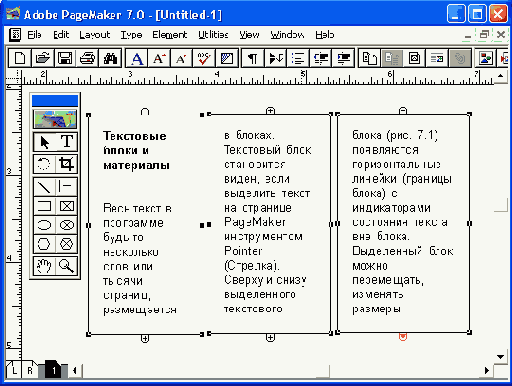Image resolution: width=512 pixels, height=386 pixels.
Task: Select the Ellipse frame tool
Action: click(66, 225)
